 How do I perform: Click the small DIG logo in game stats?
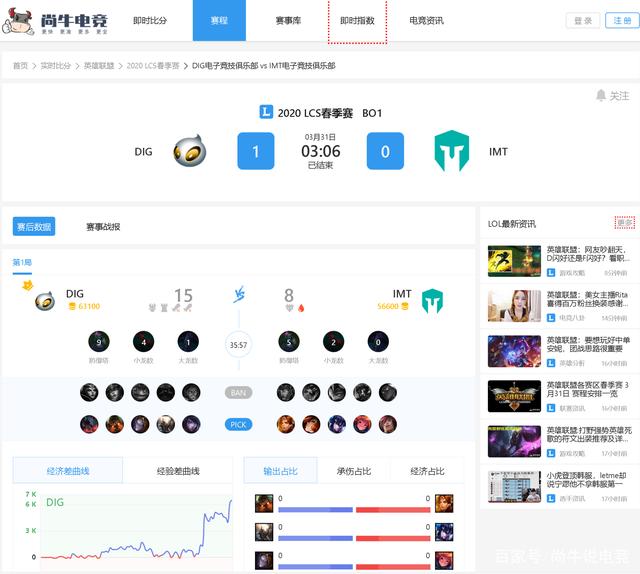coord(45,301)
